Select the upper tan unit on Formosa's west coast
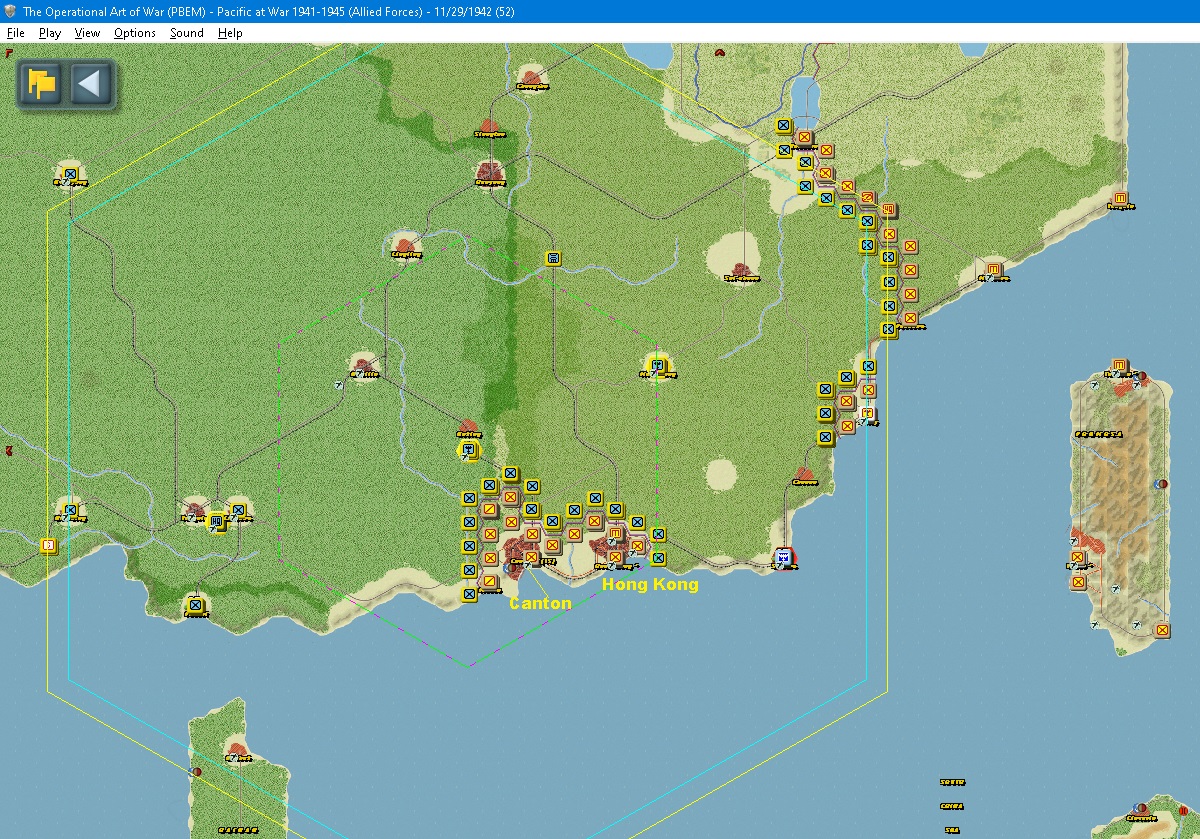The image size is (1200, 839). coord(1077,557)
